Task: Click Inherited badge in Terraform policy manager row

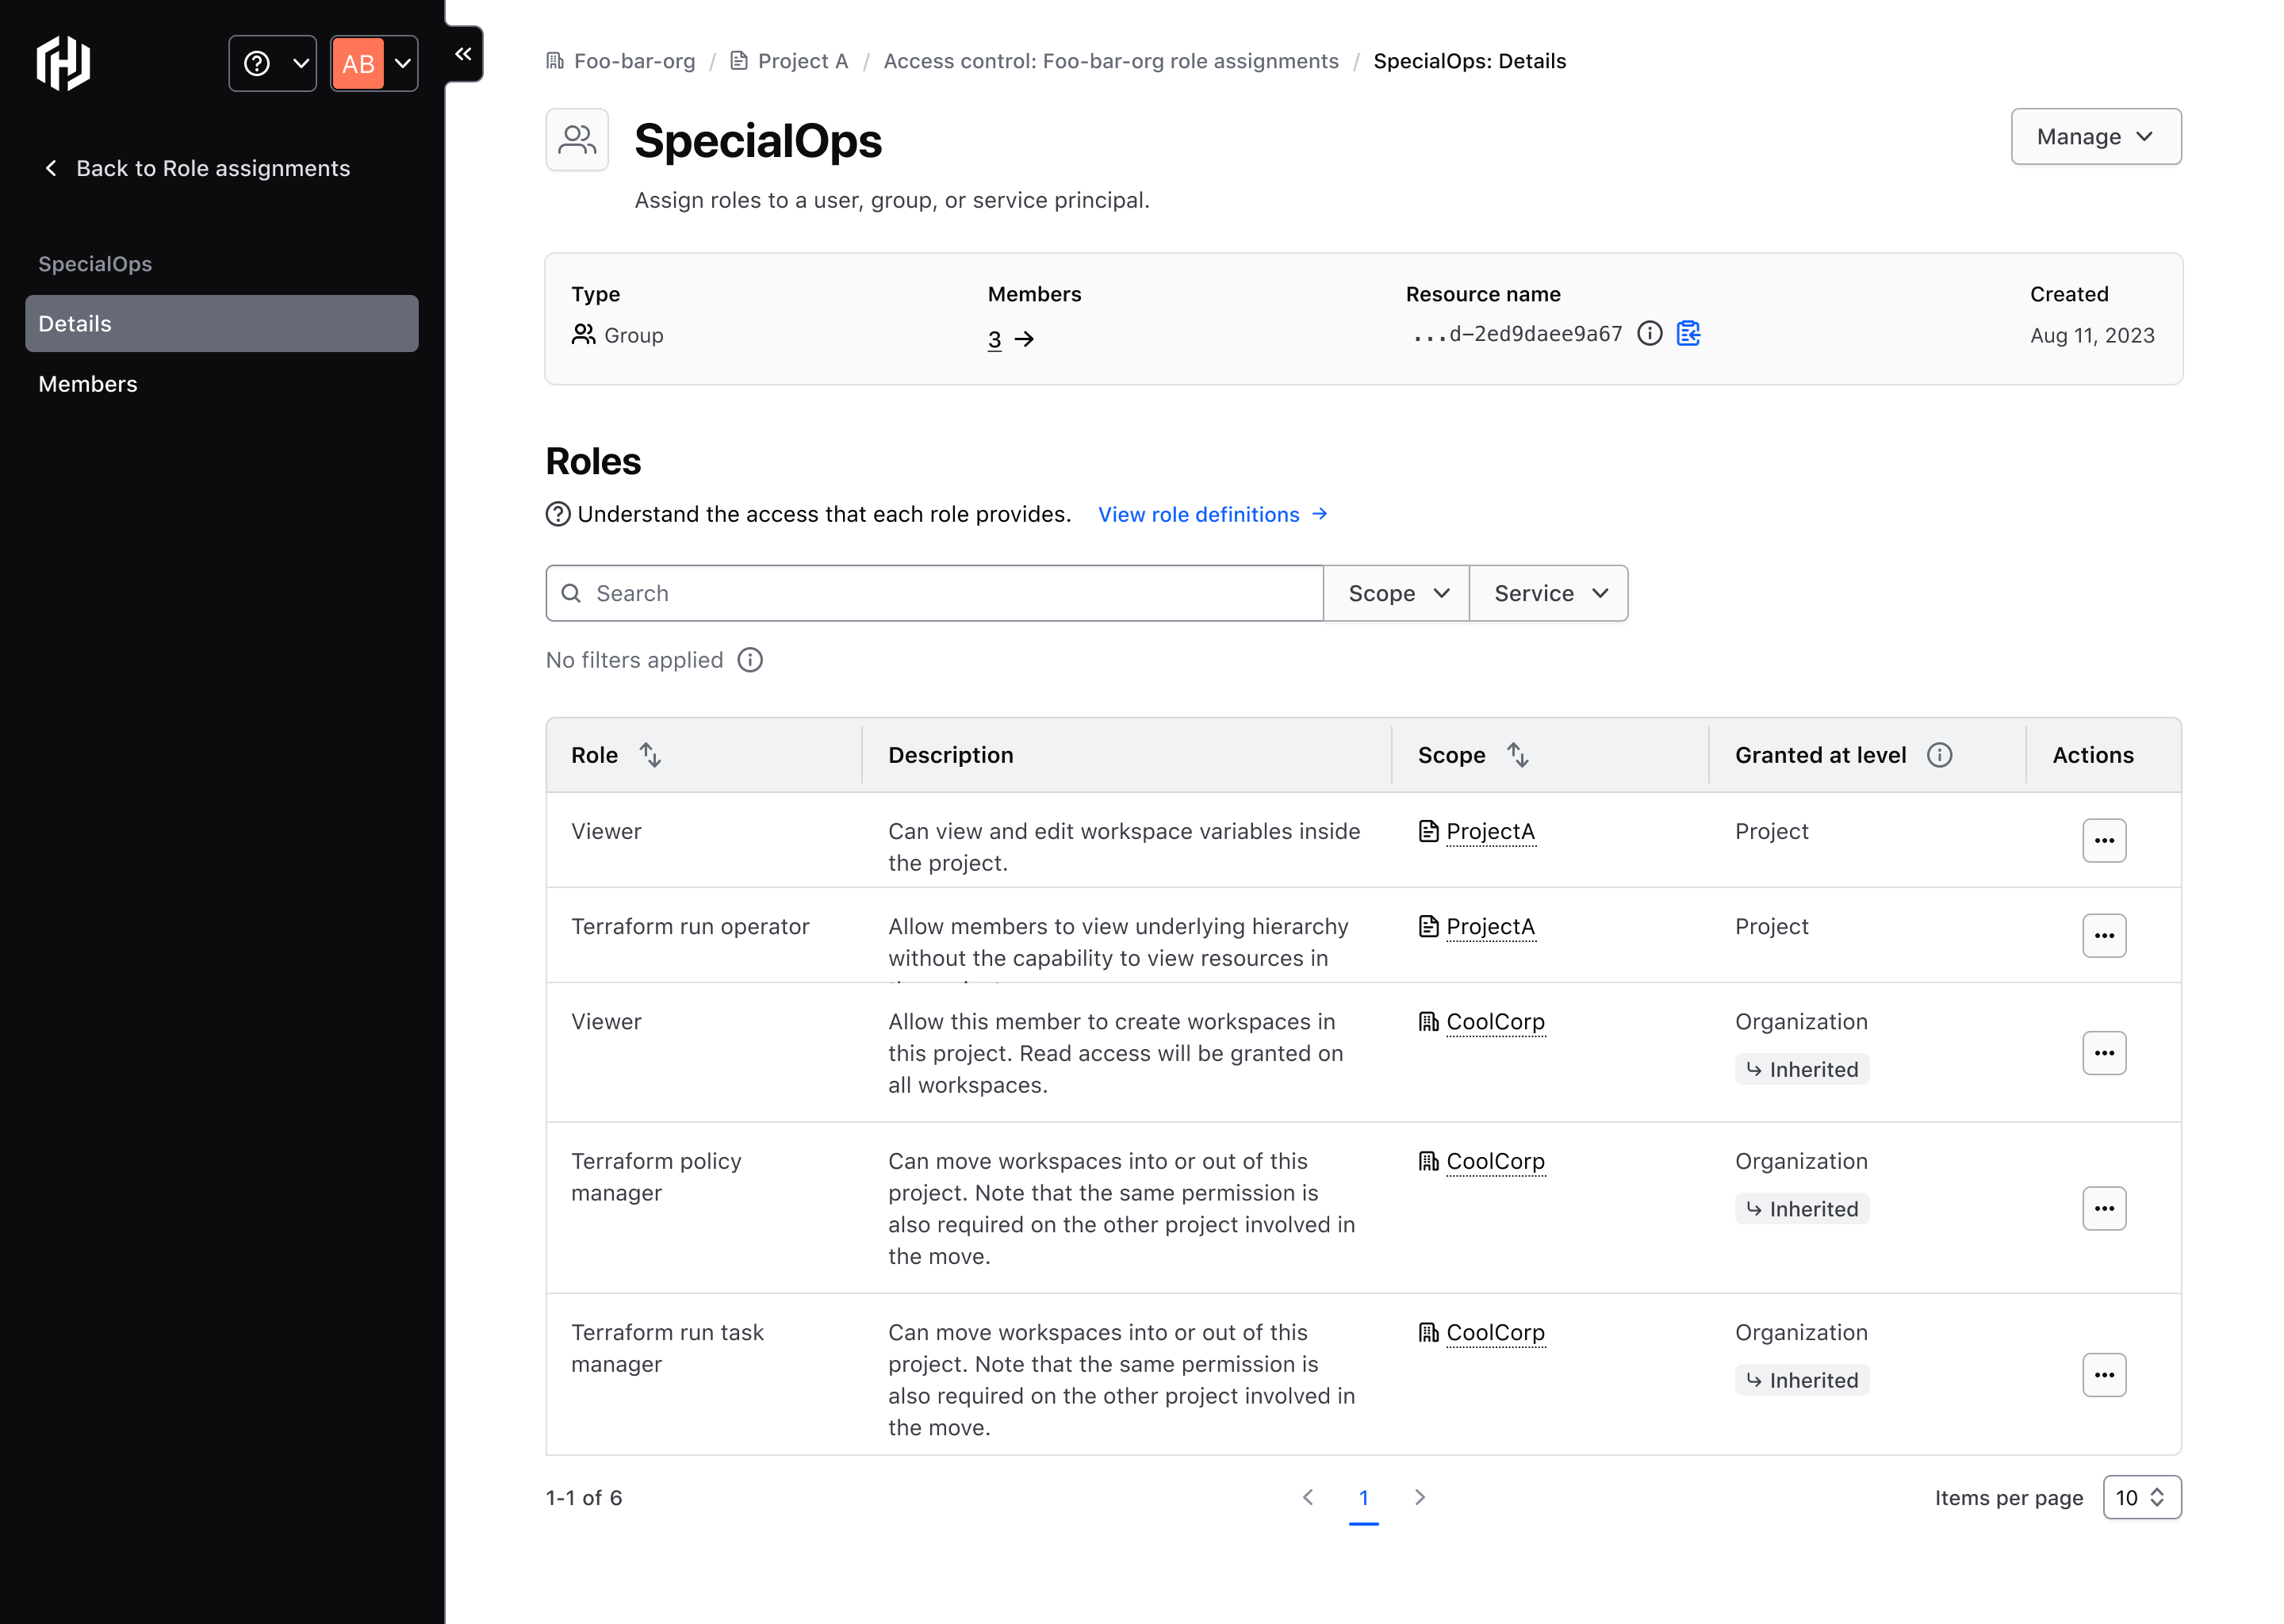Action: point(1801,1209)
